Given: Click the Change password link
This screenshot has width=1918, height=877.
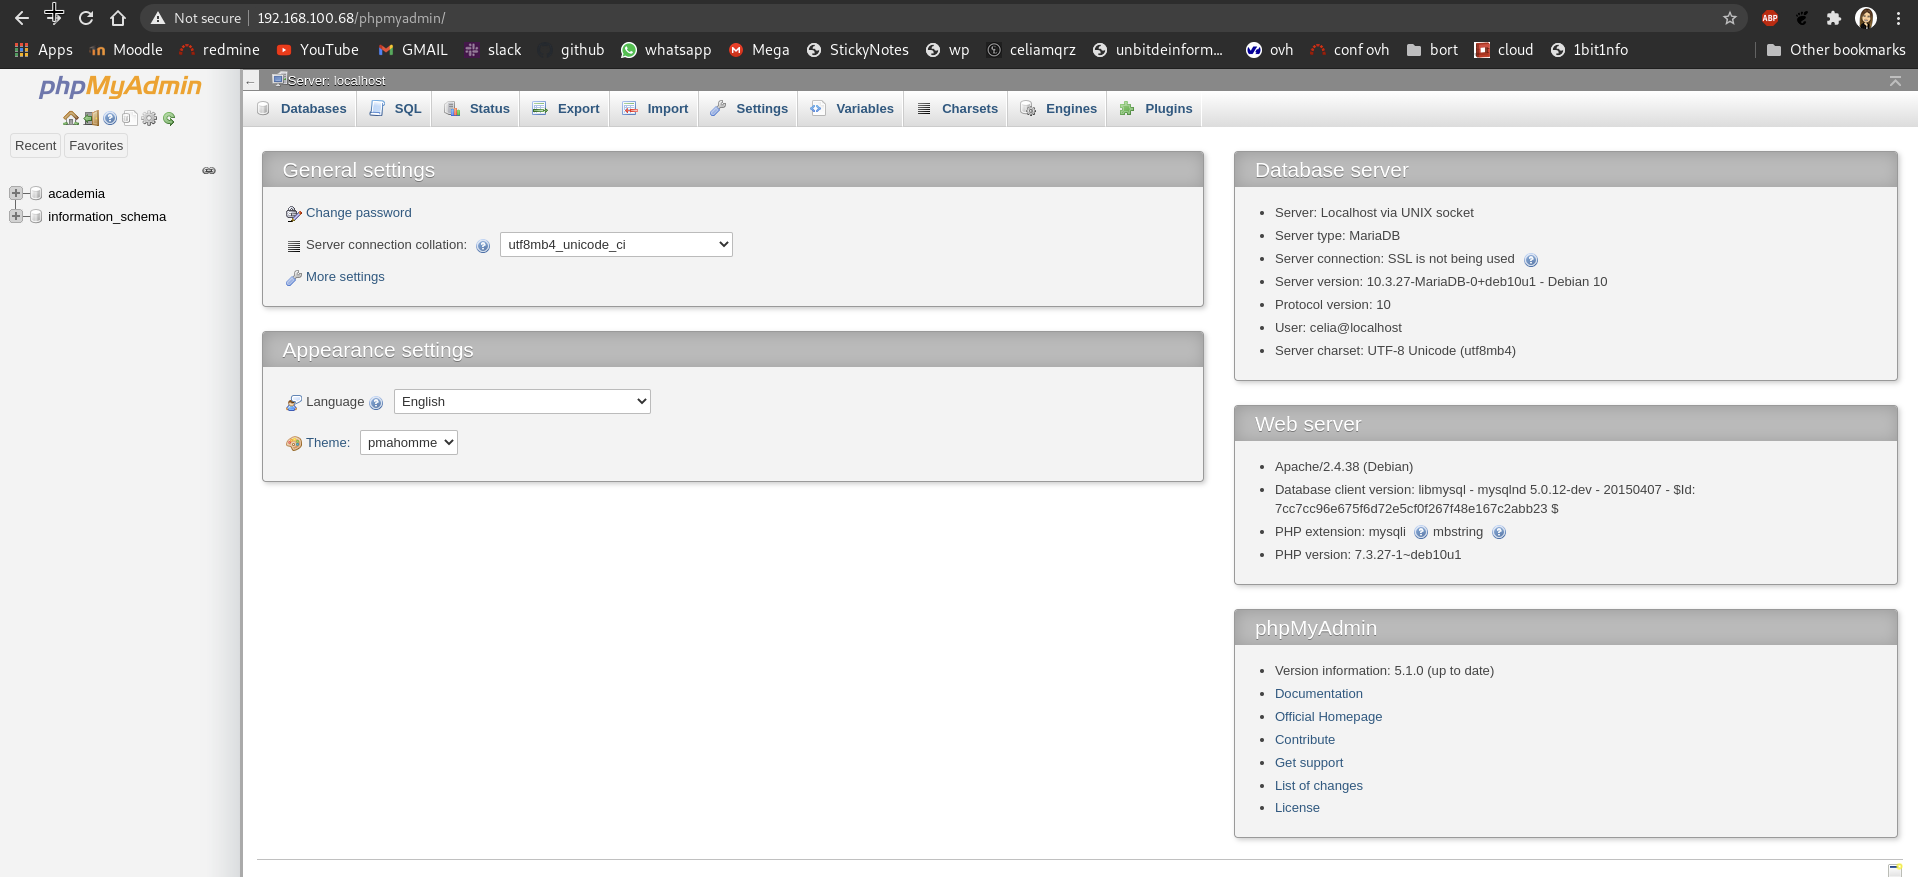Looking at the screenshot, I should coord(358,213).
